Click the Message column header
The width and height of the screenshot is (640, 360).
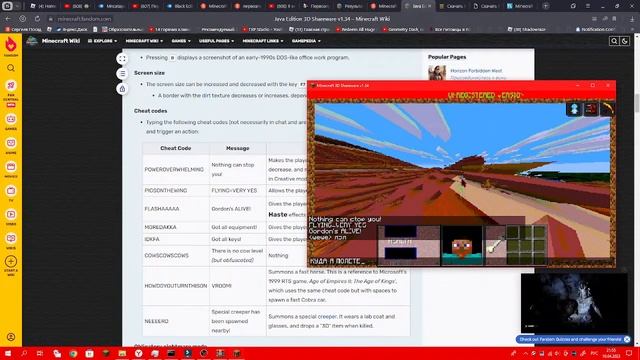[238, 148]
